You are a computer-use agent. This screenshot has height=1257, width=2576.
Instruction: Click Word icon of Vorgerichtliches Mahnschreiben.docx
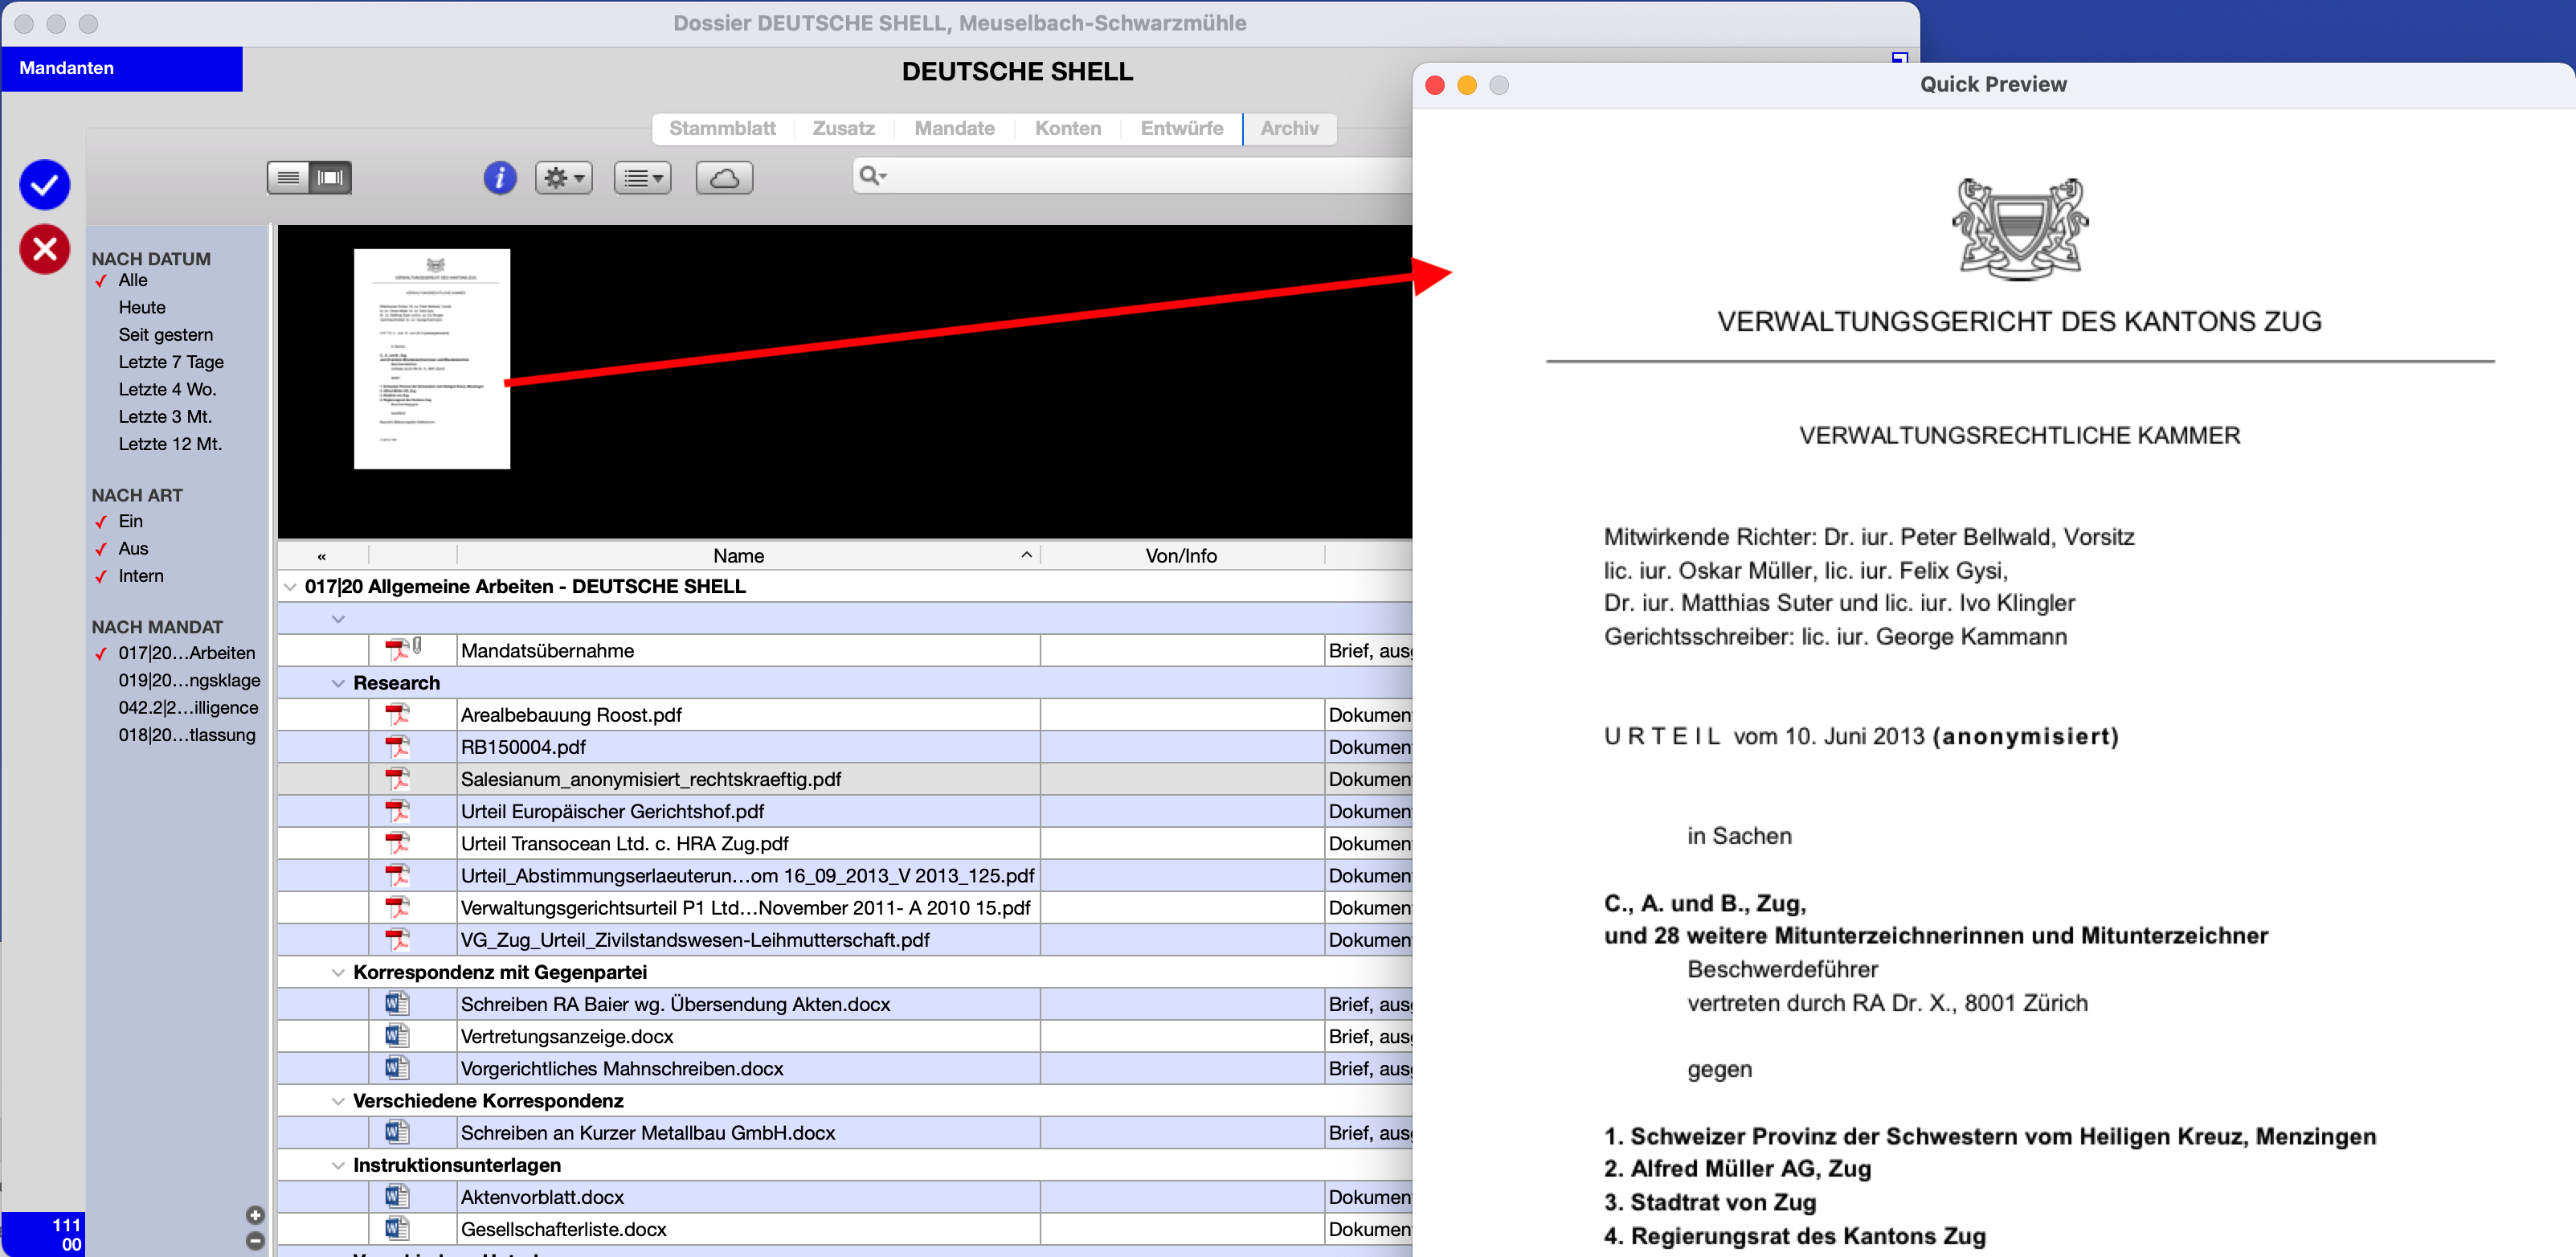point(397,1067)
